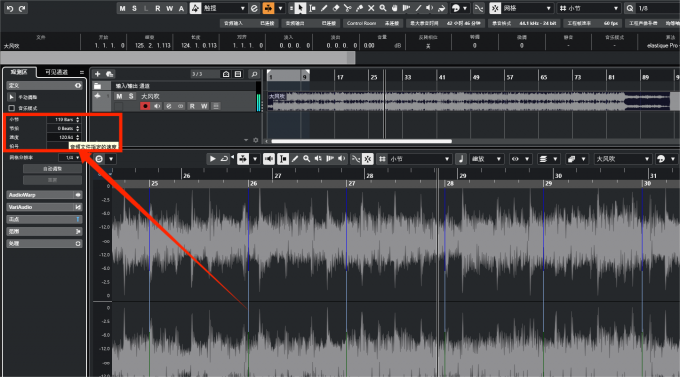Select the Zoom magnifier tool in the top project toolbar
The image size is (680, 377).
pos(383,8)
